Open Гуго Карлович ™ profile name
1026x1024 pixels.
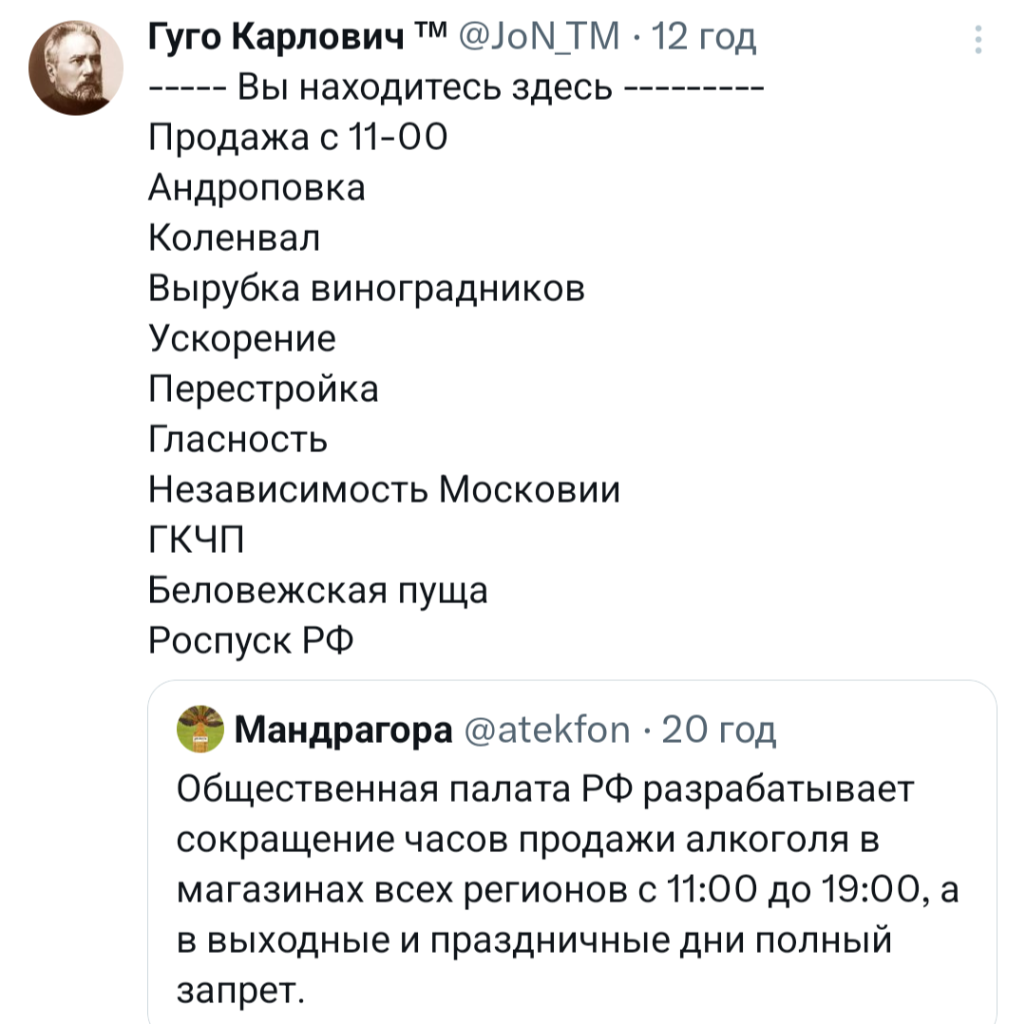(284, 38)
